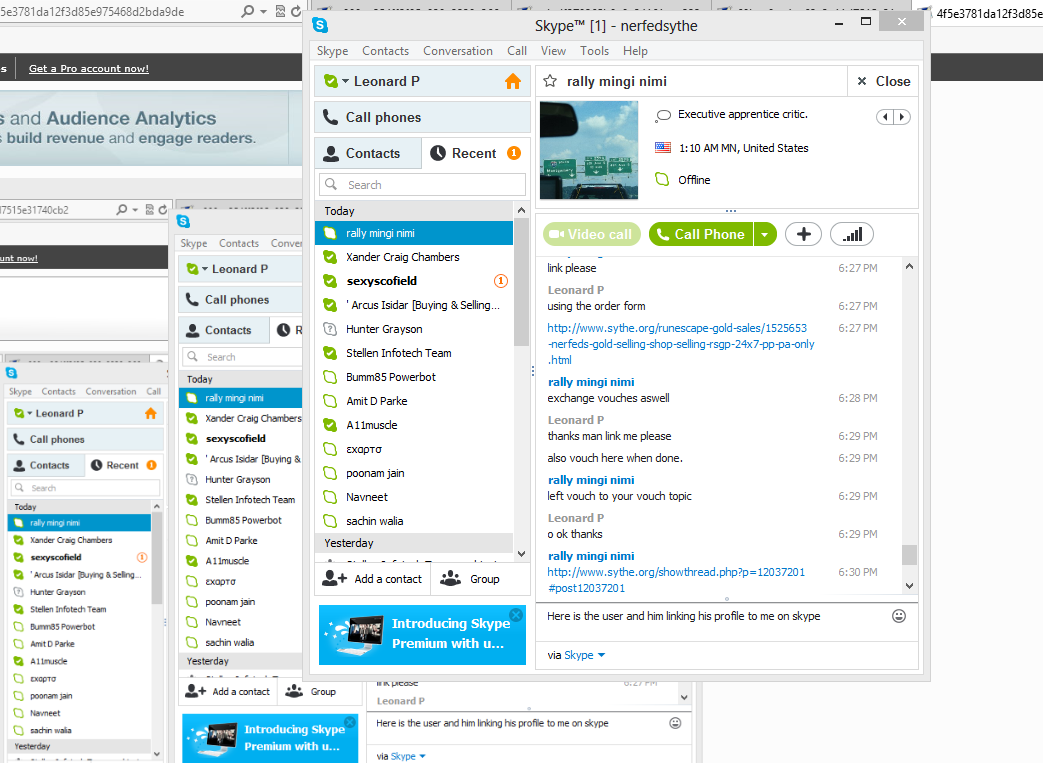This screenshot has width=1043, height=763.
Task: Click Get a Pro account now link in browser
Action: pyautogui.click(x=88, y=69)
